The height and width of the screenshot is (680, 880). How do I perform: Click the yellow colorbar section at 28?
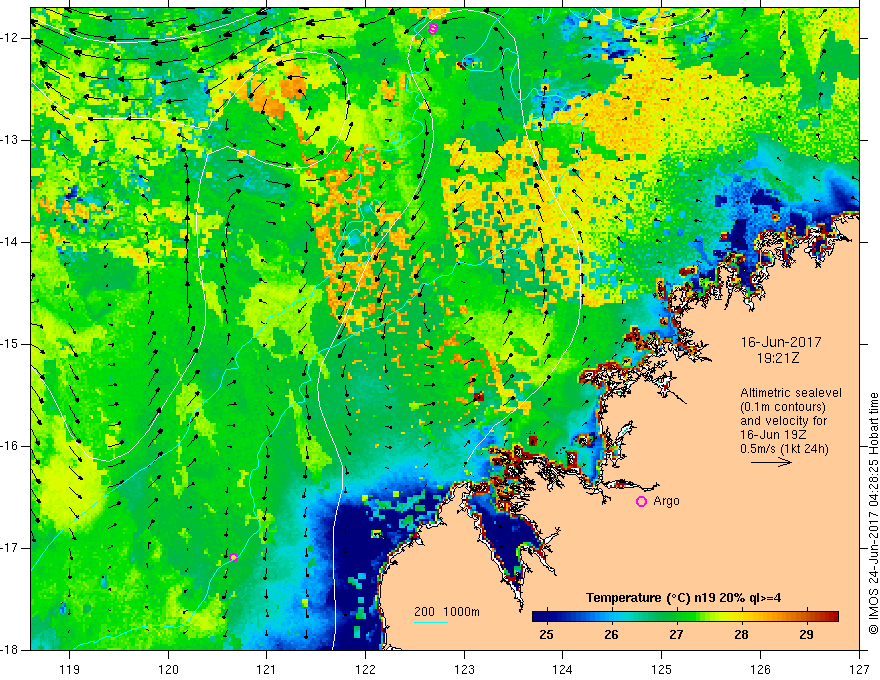742,617
